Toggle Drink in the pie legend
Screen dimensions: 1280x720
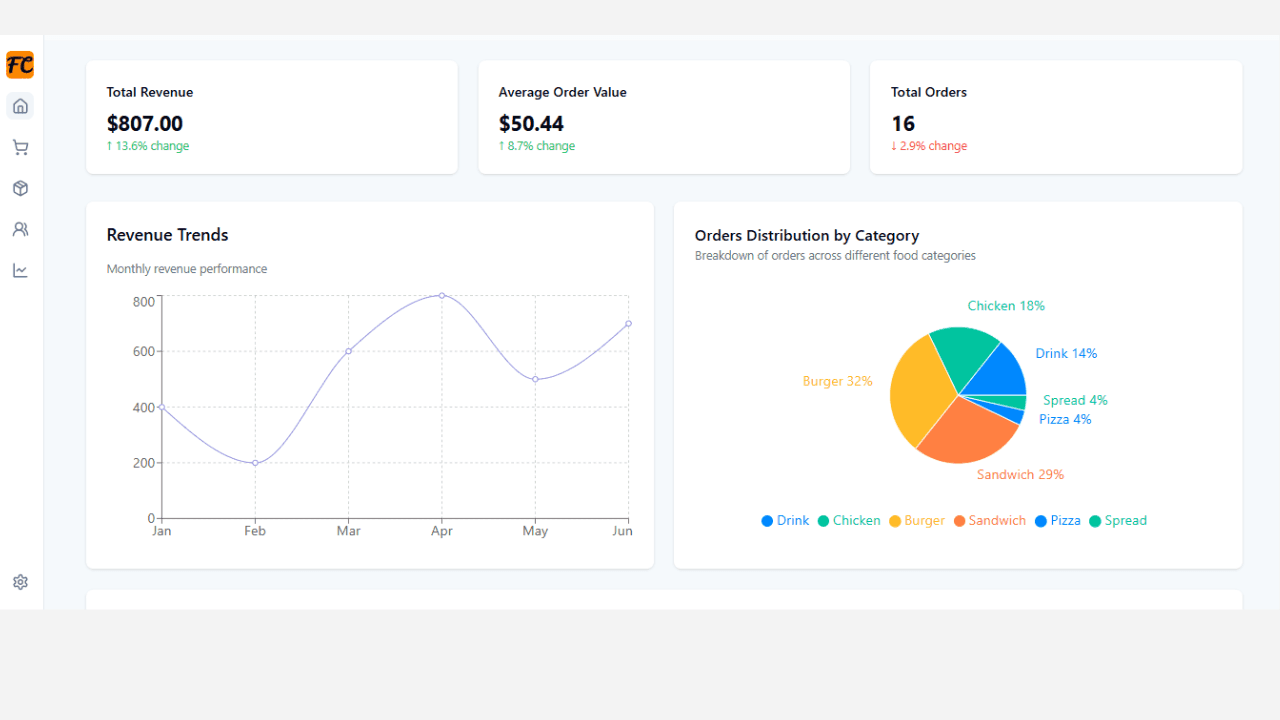tap(785, 521)
